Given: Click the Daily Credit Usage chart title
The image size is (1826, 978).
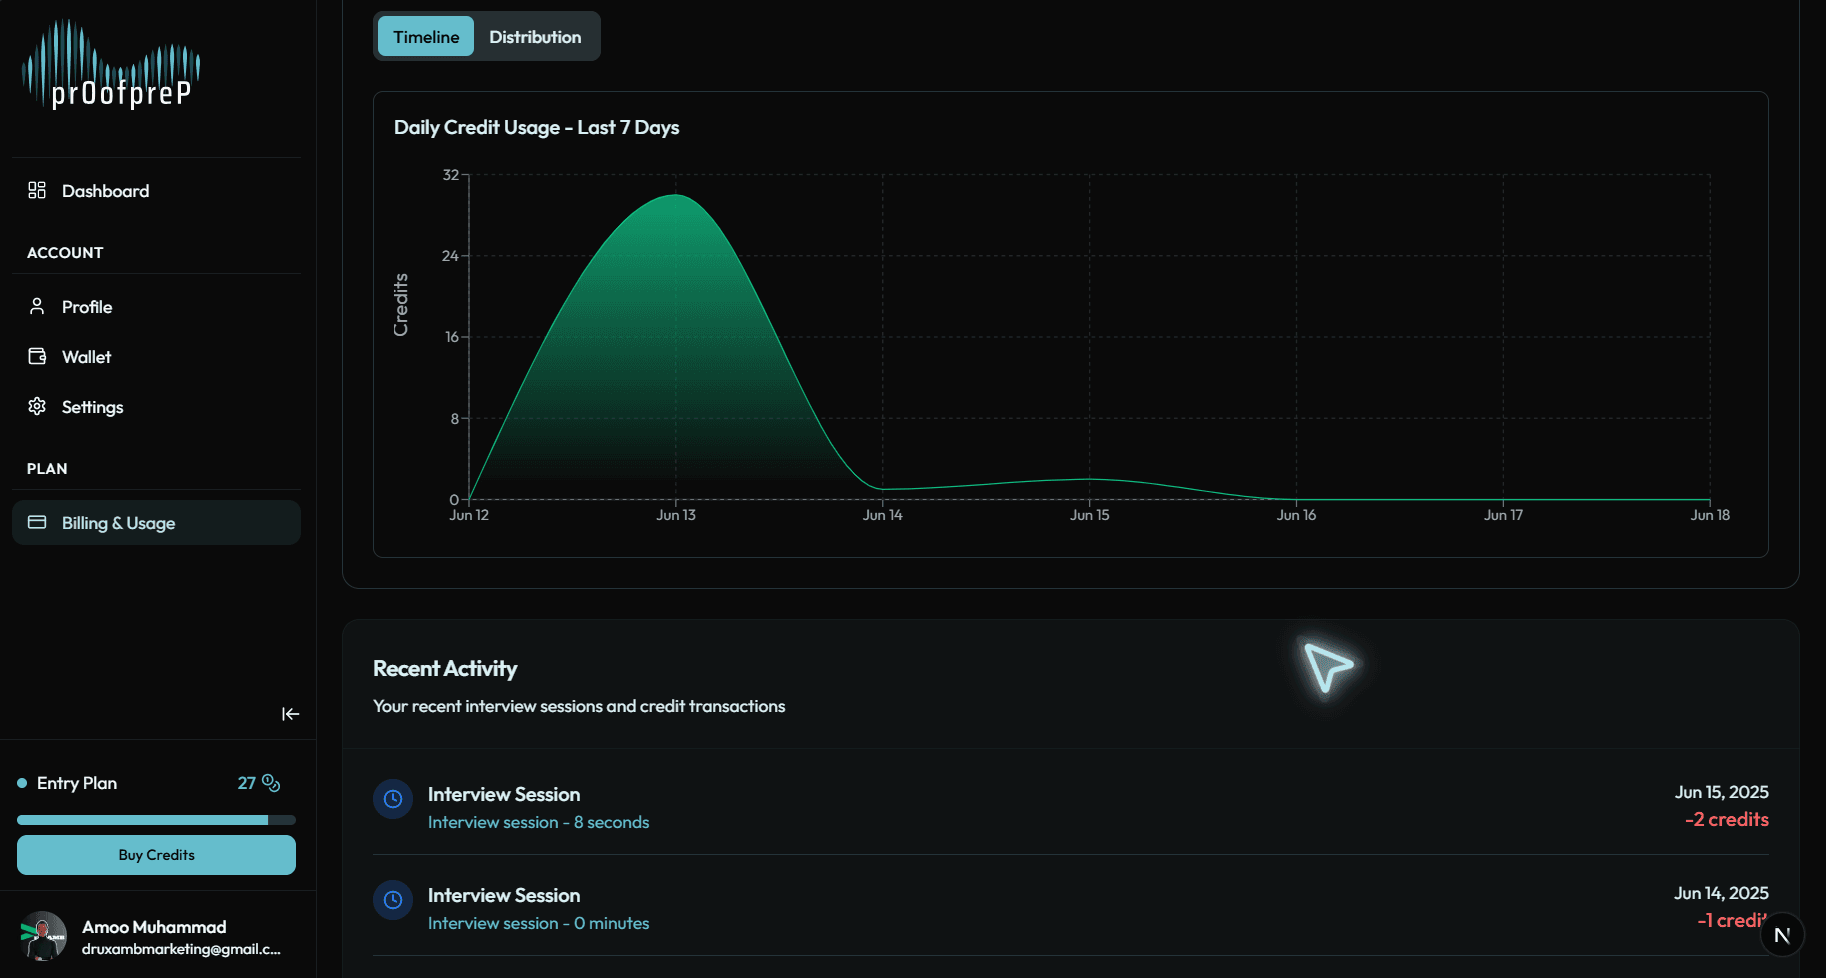Looking at the screenshot, I should 536,127.
